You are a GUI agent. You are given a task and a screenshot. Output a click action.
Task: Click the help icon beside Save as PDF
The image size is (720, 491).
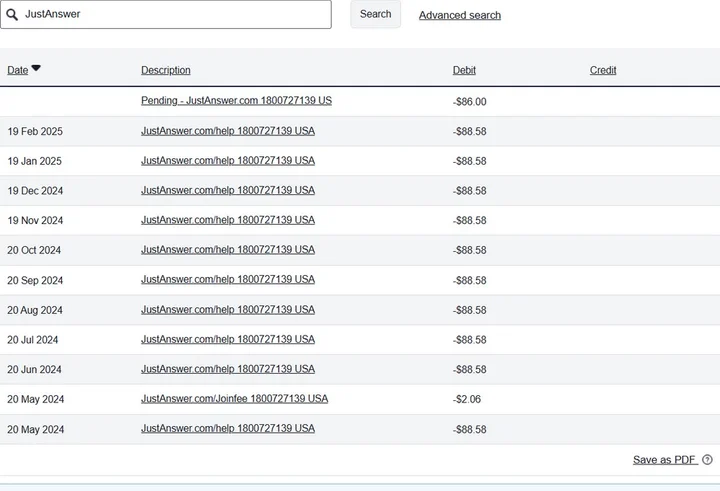[708, 459]
